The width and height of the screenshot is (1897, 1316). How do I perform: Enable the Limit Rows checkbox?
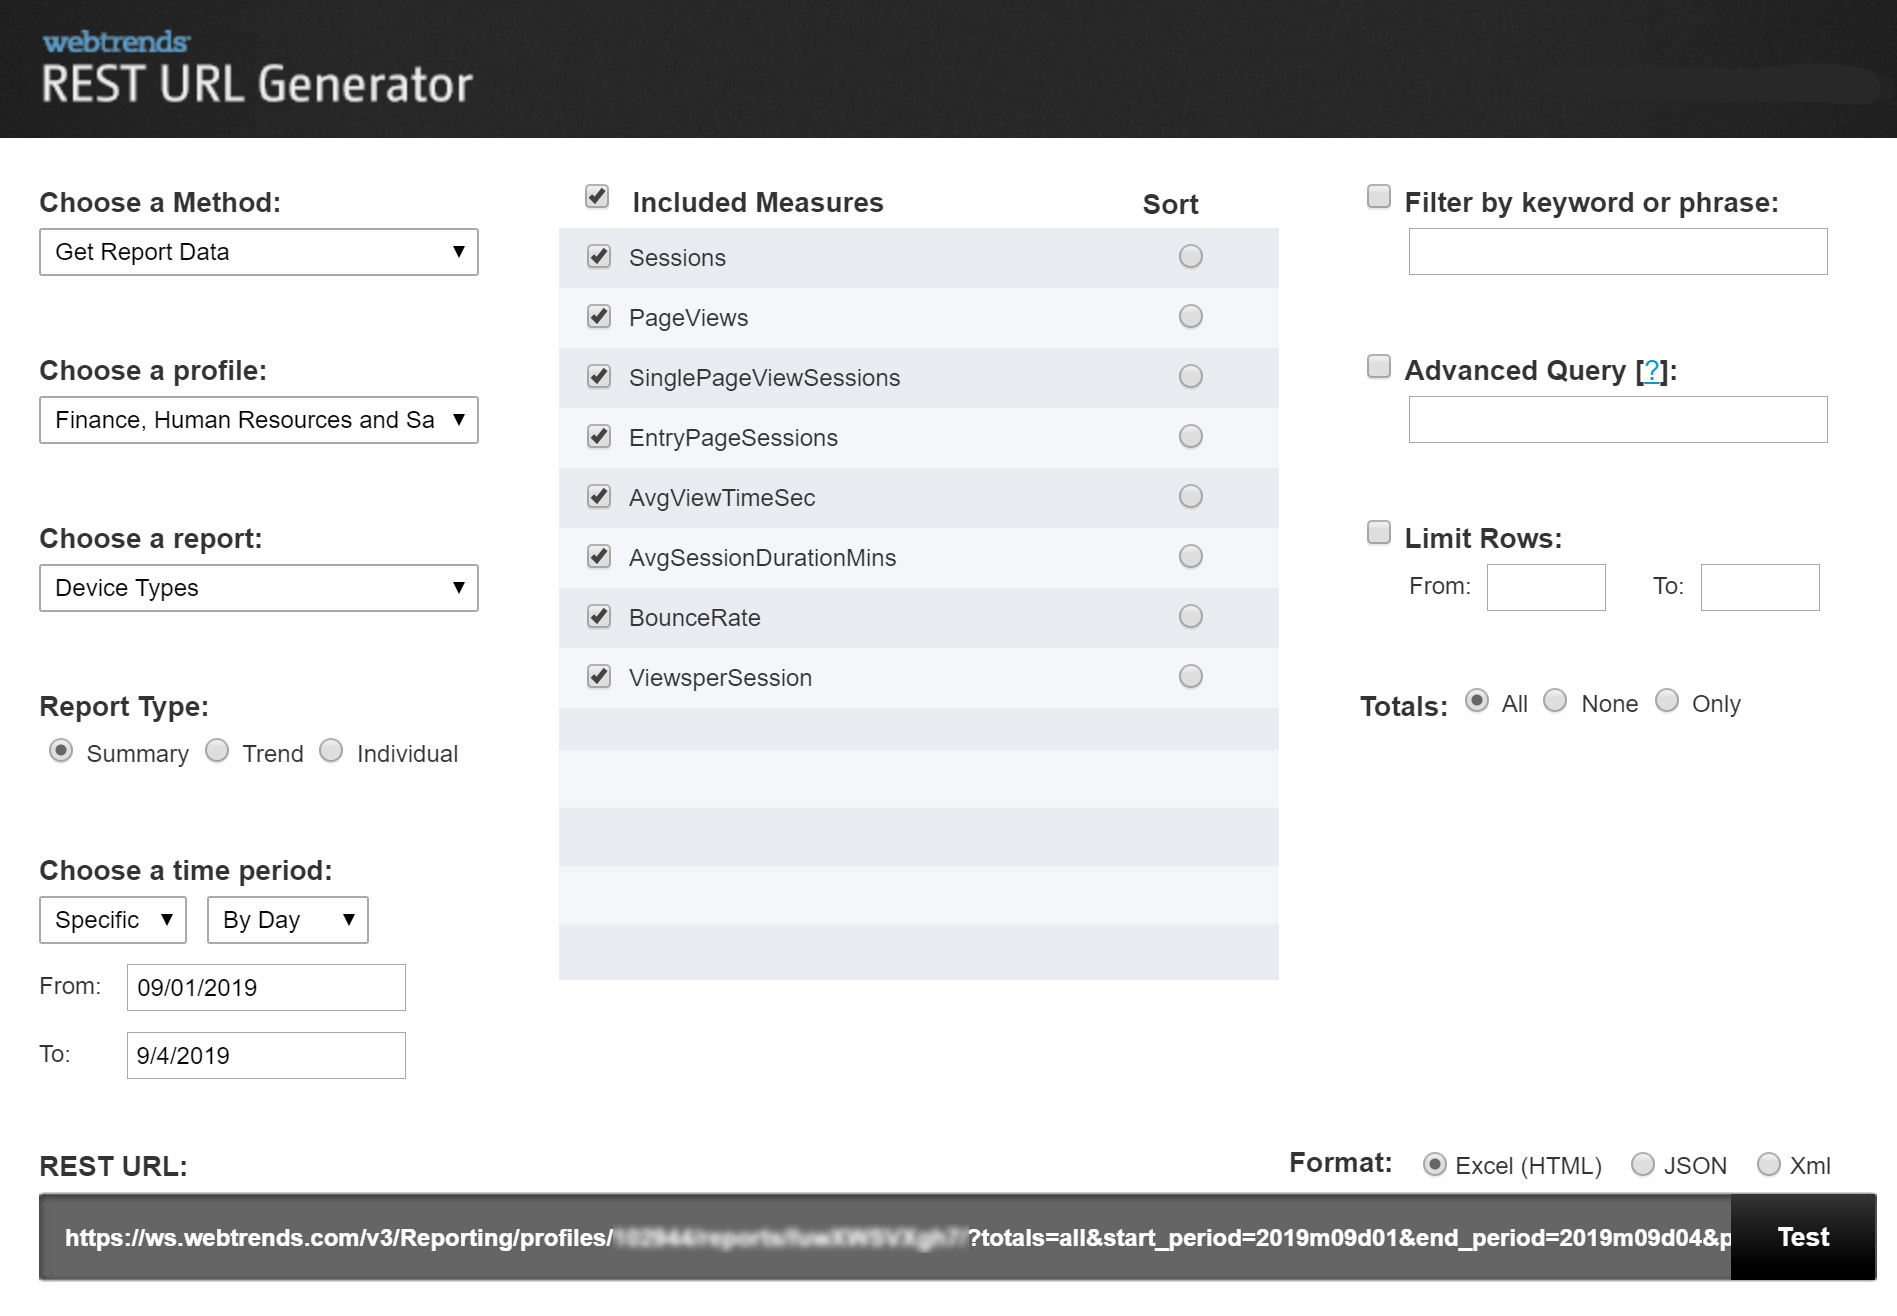[x=1379, y=533]
